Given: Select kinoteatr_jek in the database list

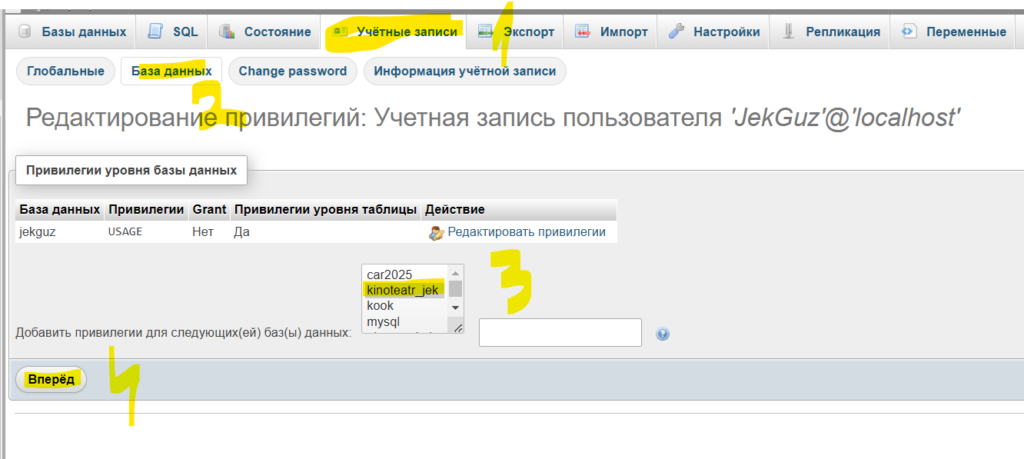Looking at the screenshot, I should [403, 290].
